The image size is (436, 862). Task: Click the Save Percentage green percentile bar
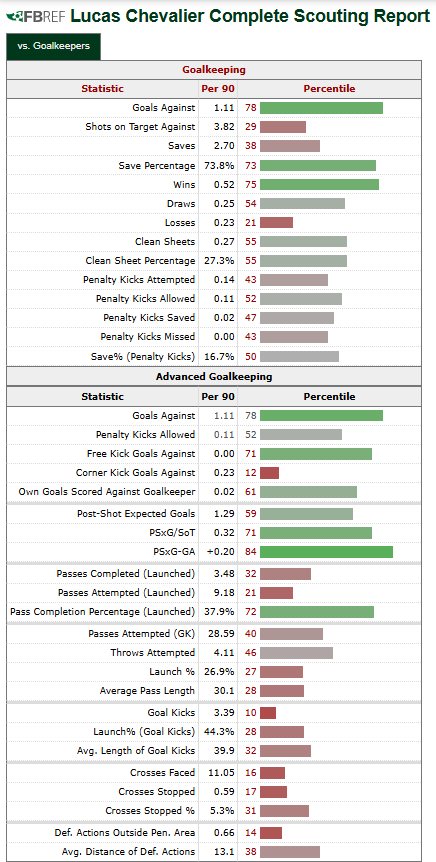coord(318,165)
